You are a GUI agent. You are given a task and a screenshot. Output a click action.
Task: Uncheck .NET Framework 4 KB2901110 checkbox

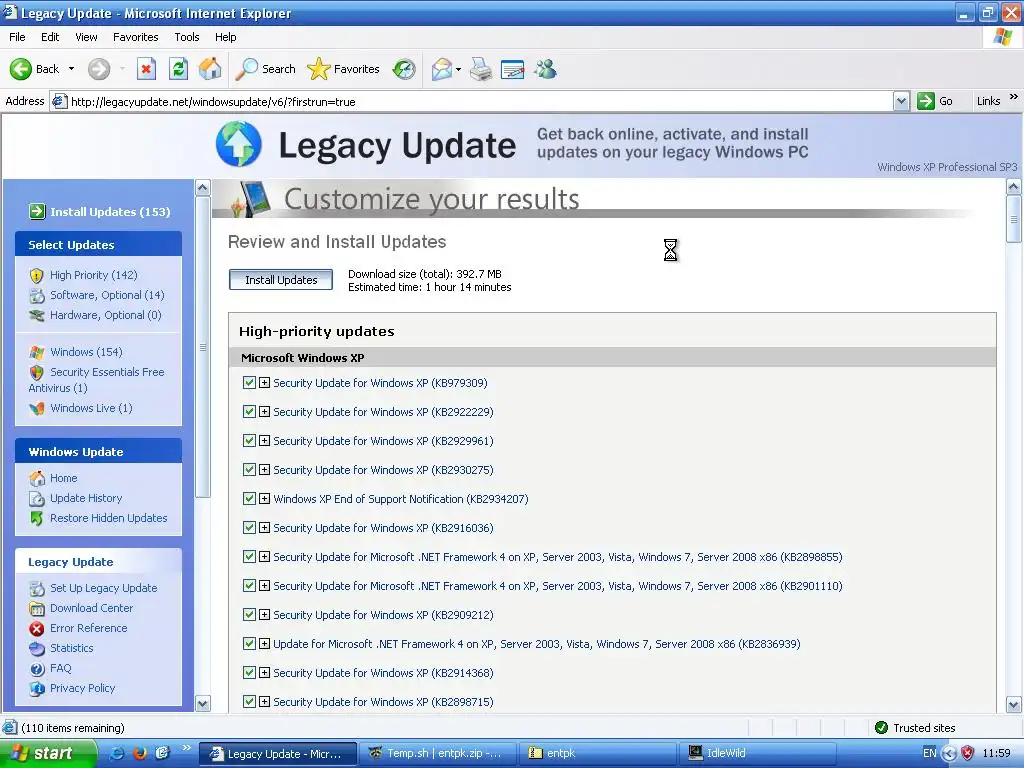click(249, 586)
